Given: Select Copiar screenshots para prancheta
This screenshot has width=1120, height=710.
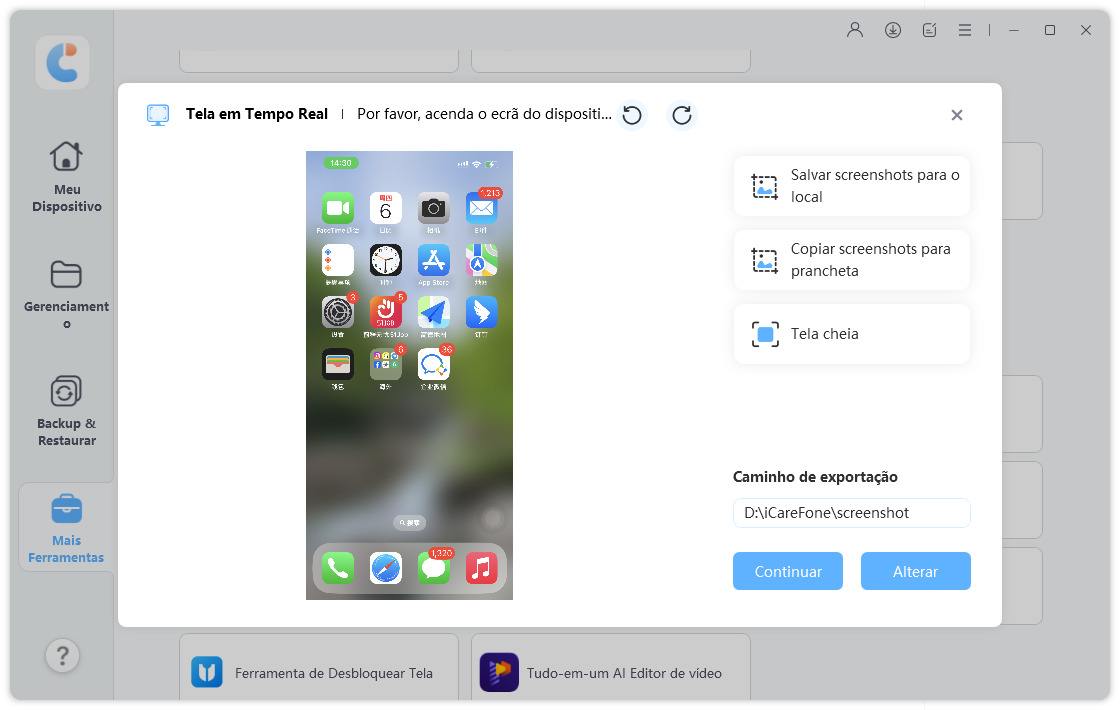Looking at the screenshot, I should click(852, 260).
